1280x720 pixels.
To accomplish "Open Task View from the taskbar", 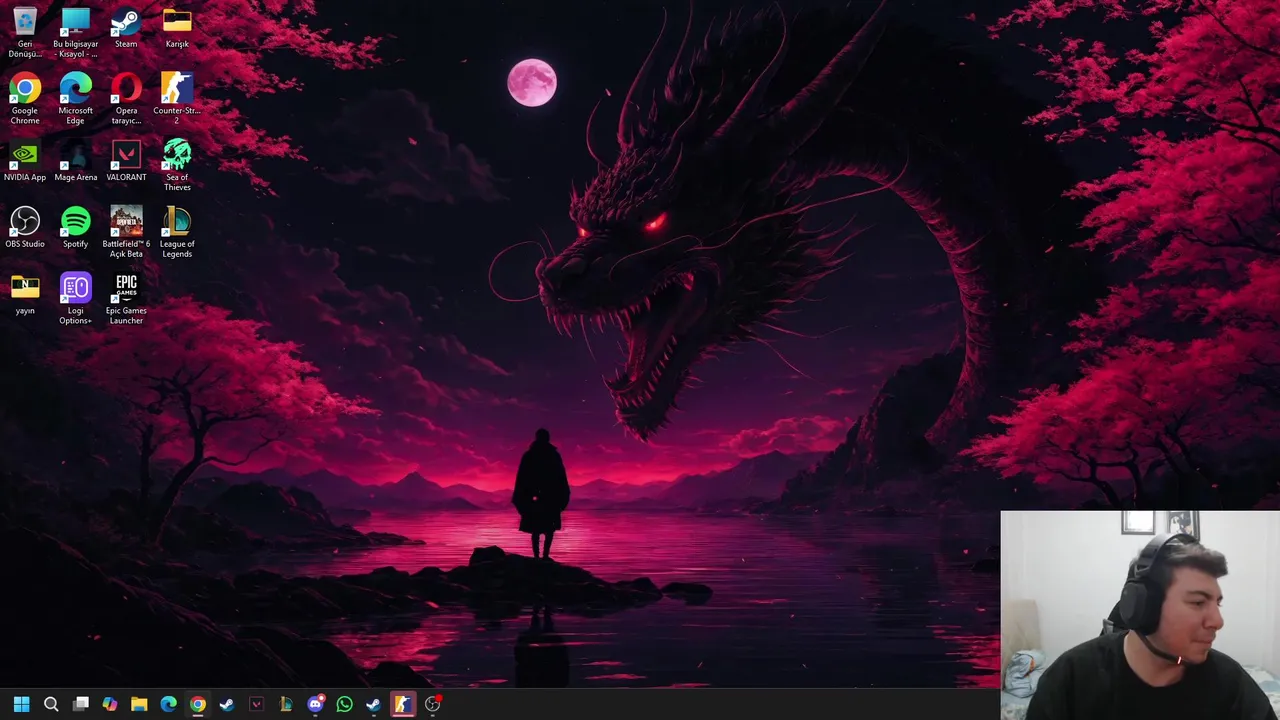I will pos(81,704).
